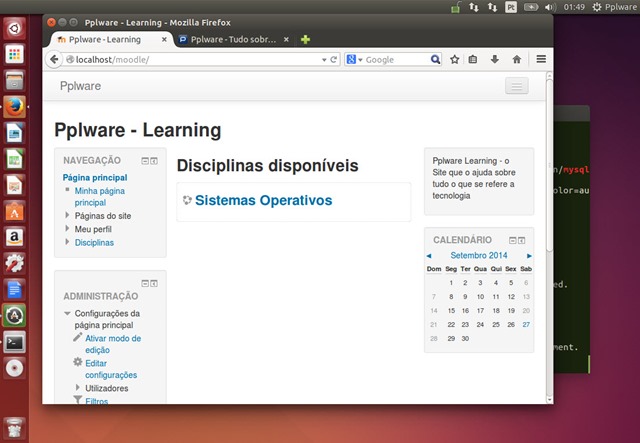The width and height of the screenshot is (640, 443).
Task: Open Software Updater dock icon
Action: click(14, 316)
